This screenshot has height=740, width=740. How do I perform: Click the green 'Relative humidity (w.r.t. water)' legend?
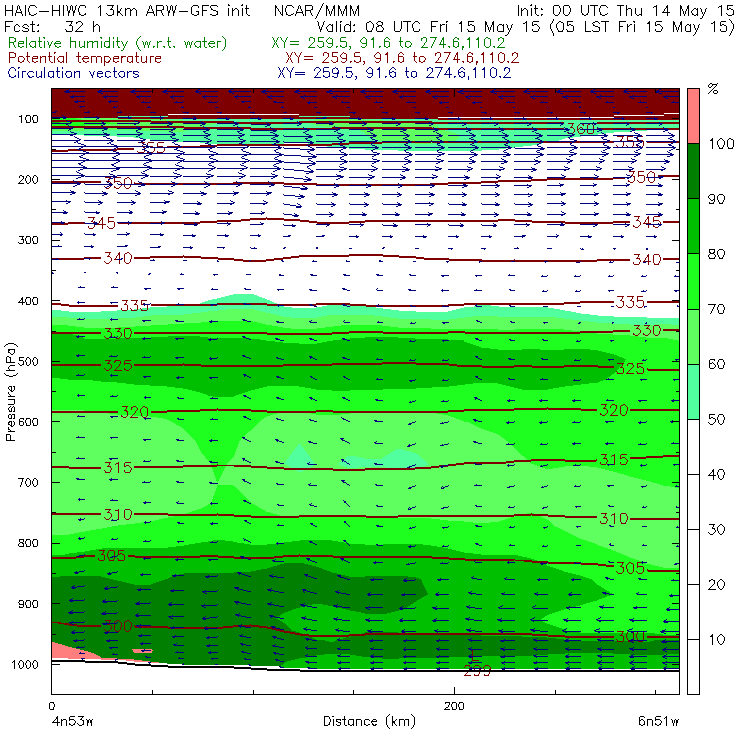(x=118, y=43)
